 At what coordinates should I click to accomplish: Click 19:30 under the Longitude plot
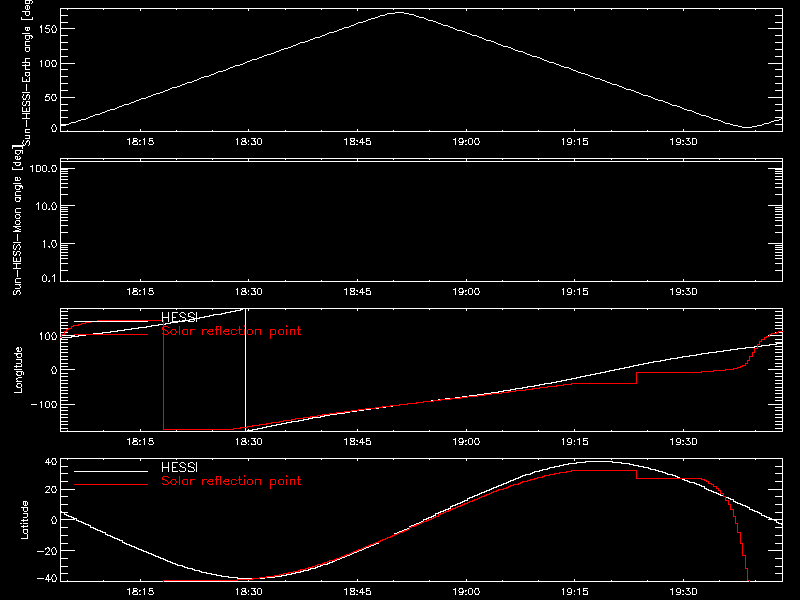point(684,442)
